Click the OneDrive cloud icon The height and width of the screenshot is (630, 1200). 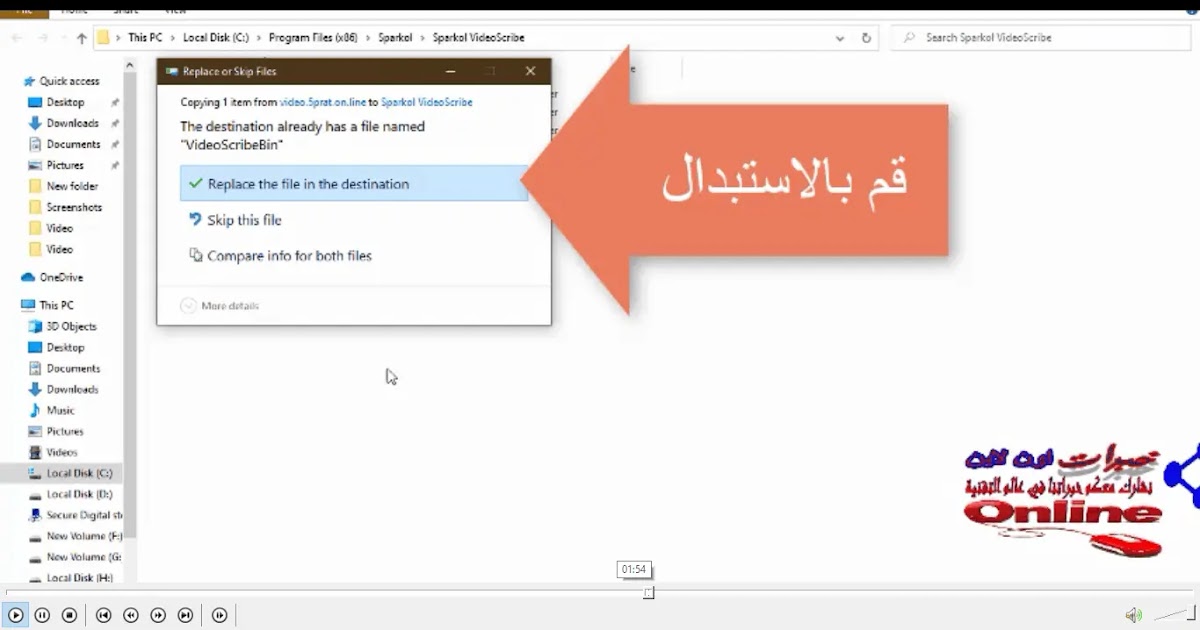pyautogui.click(x=28, y=277)
